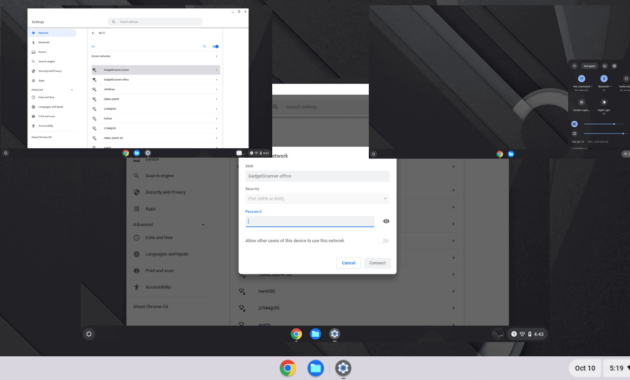This screenshot has height=380, width=630.
Task: Open Files from the small Settings window's shelf
Action: click(137, 153)
